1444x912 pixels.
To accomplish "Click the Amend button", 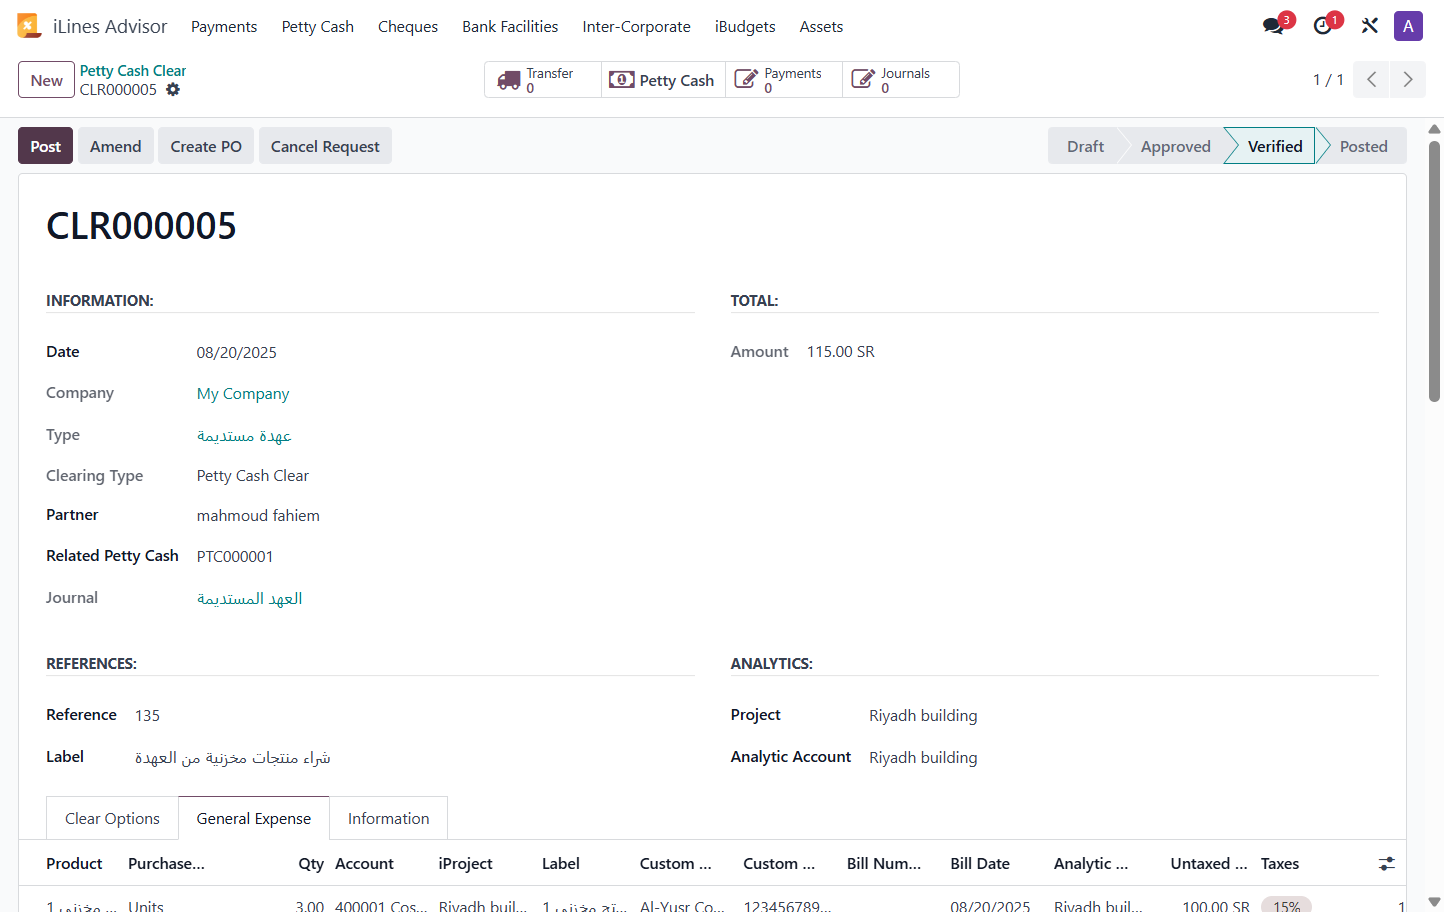I will (116, 146).
